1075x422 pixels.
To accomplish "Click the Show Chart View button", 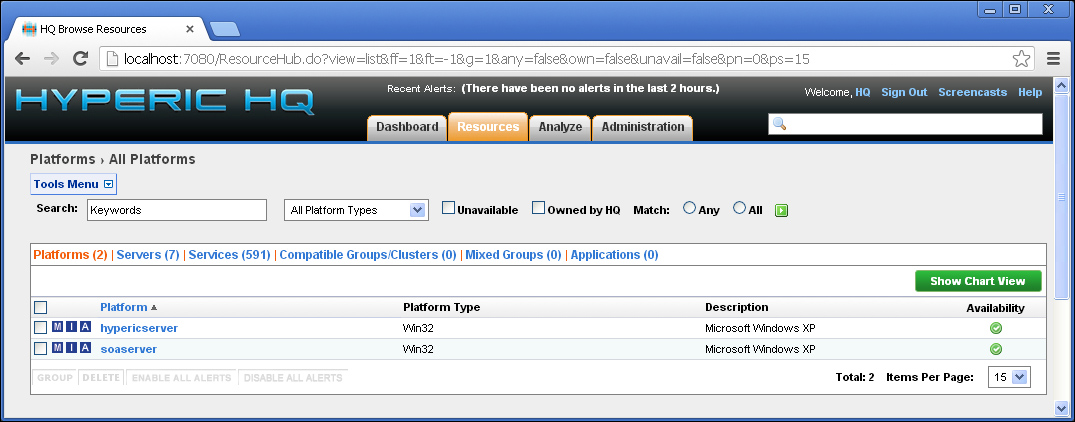I will pos(978,281).
